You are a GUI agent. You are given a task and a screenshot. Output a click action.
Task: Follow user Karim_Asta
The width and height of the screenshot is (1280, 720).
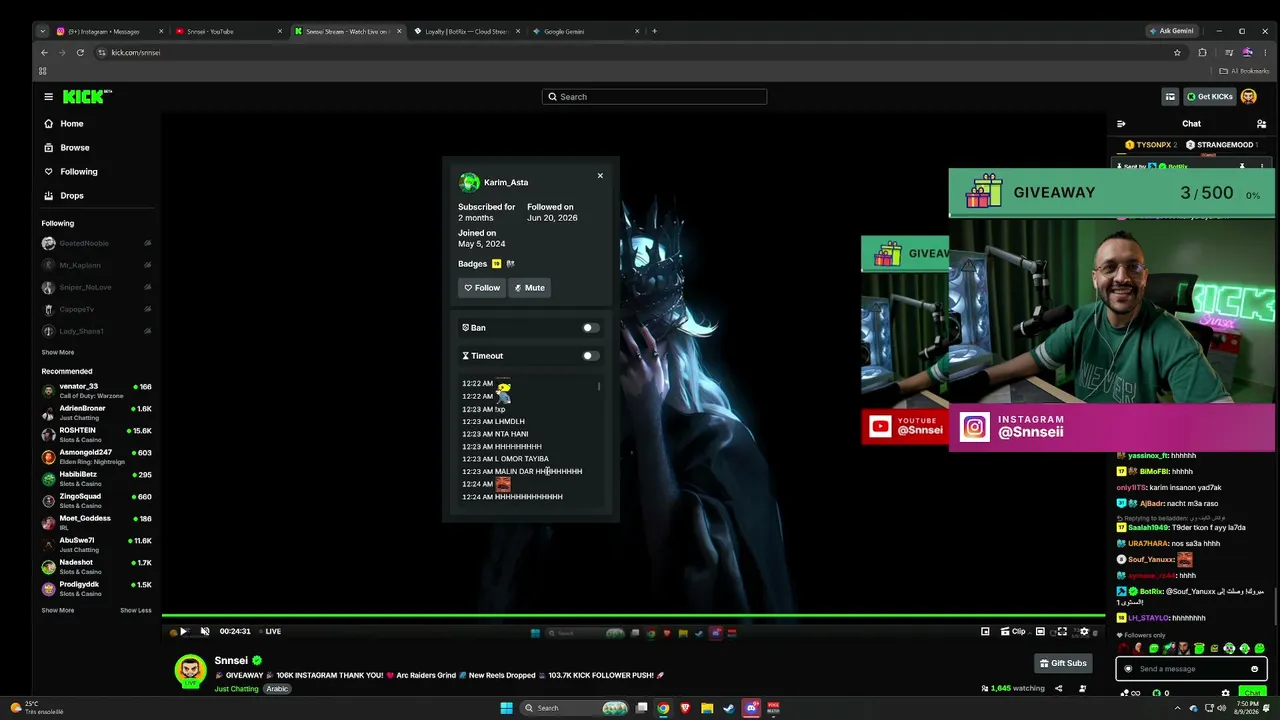point(482,288)
